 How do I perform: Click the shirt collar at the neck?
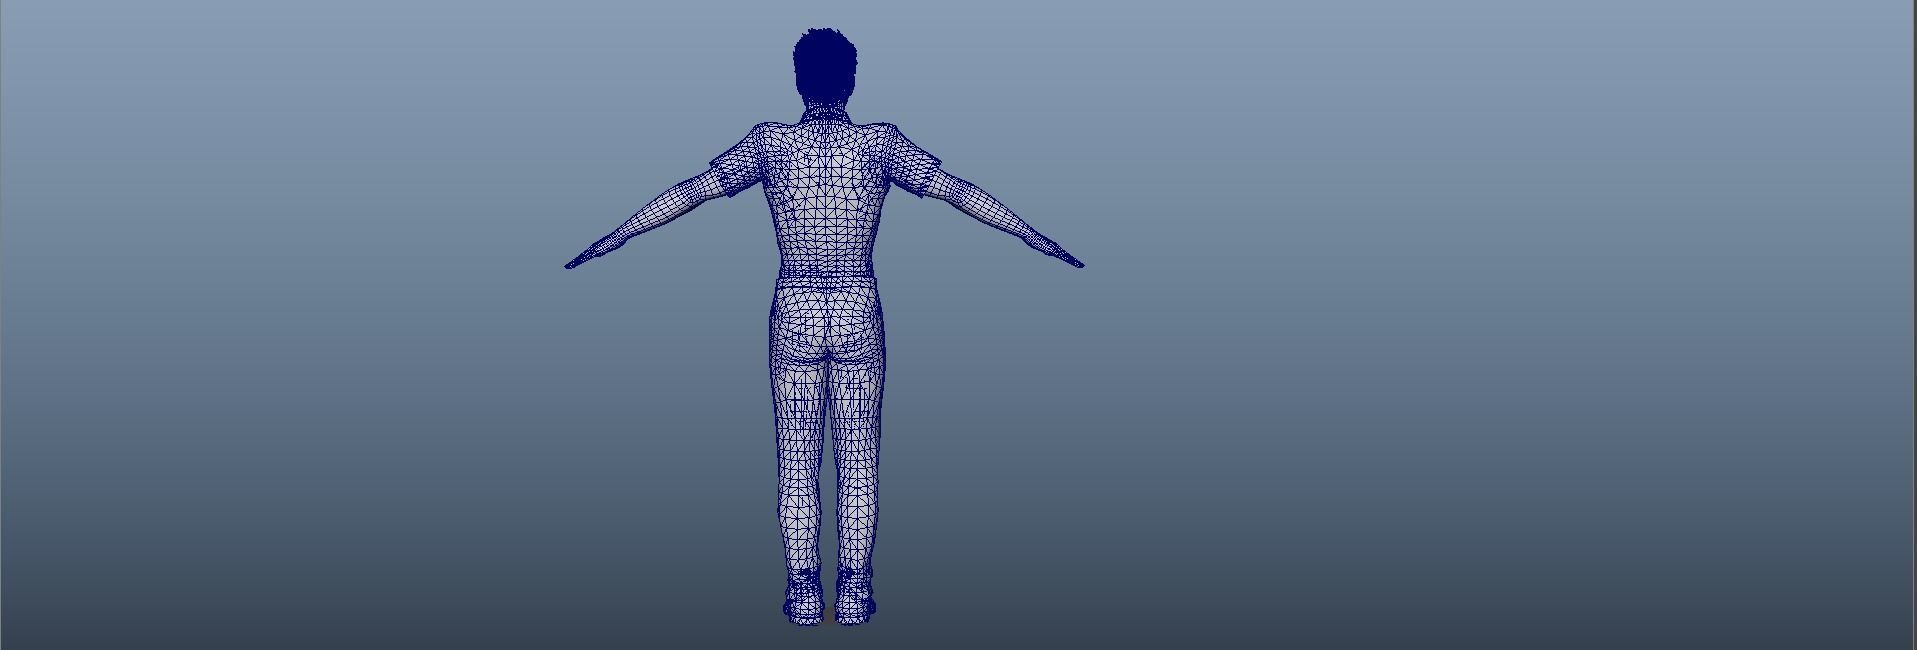pos(826,116)
